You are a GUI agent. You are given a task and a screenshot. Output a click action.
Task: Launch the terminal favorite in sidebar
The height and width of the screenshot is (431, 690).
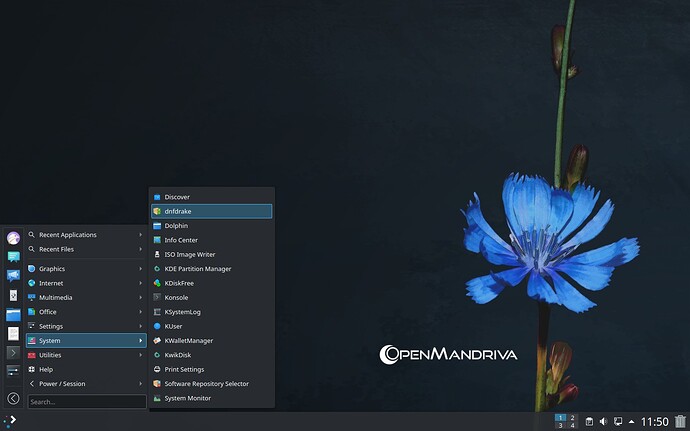tap(13, 353)
